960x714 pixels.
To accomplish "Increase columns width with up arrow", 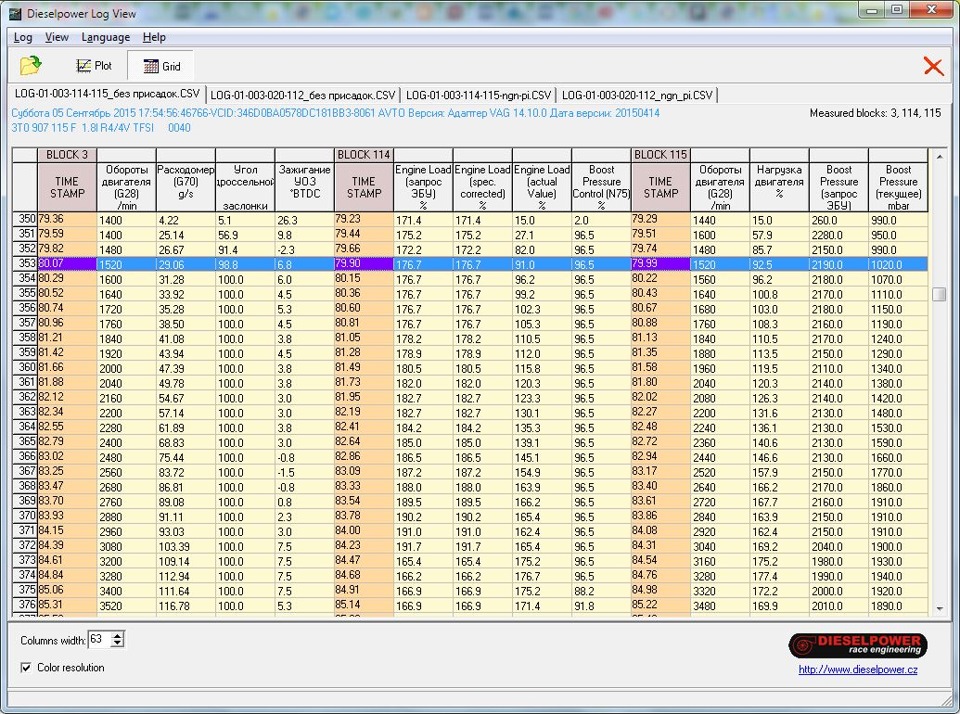I will tap(118, 635).
